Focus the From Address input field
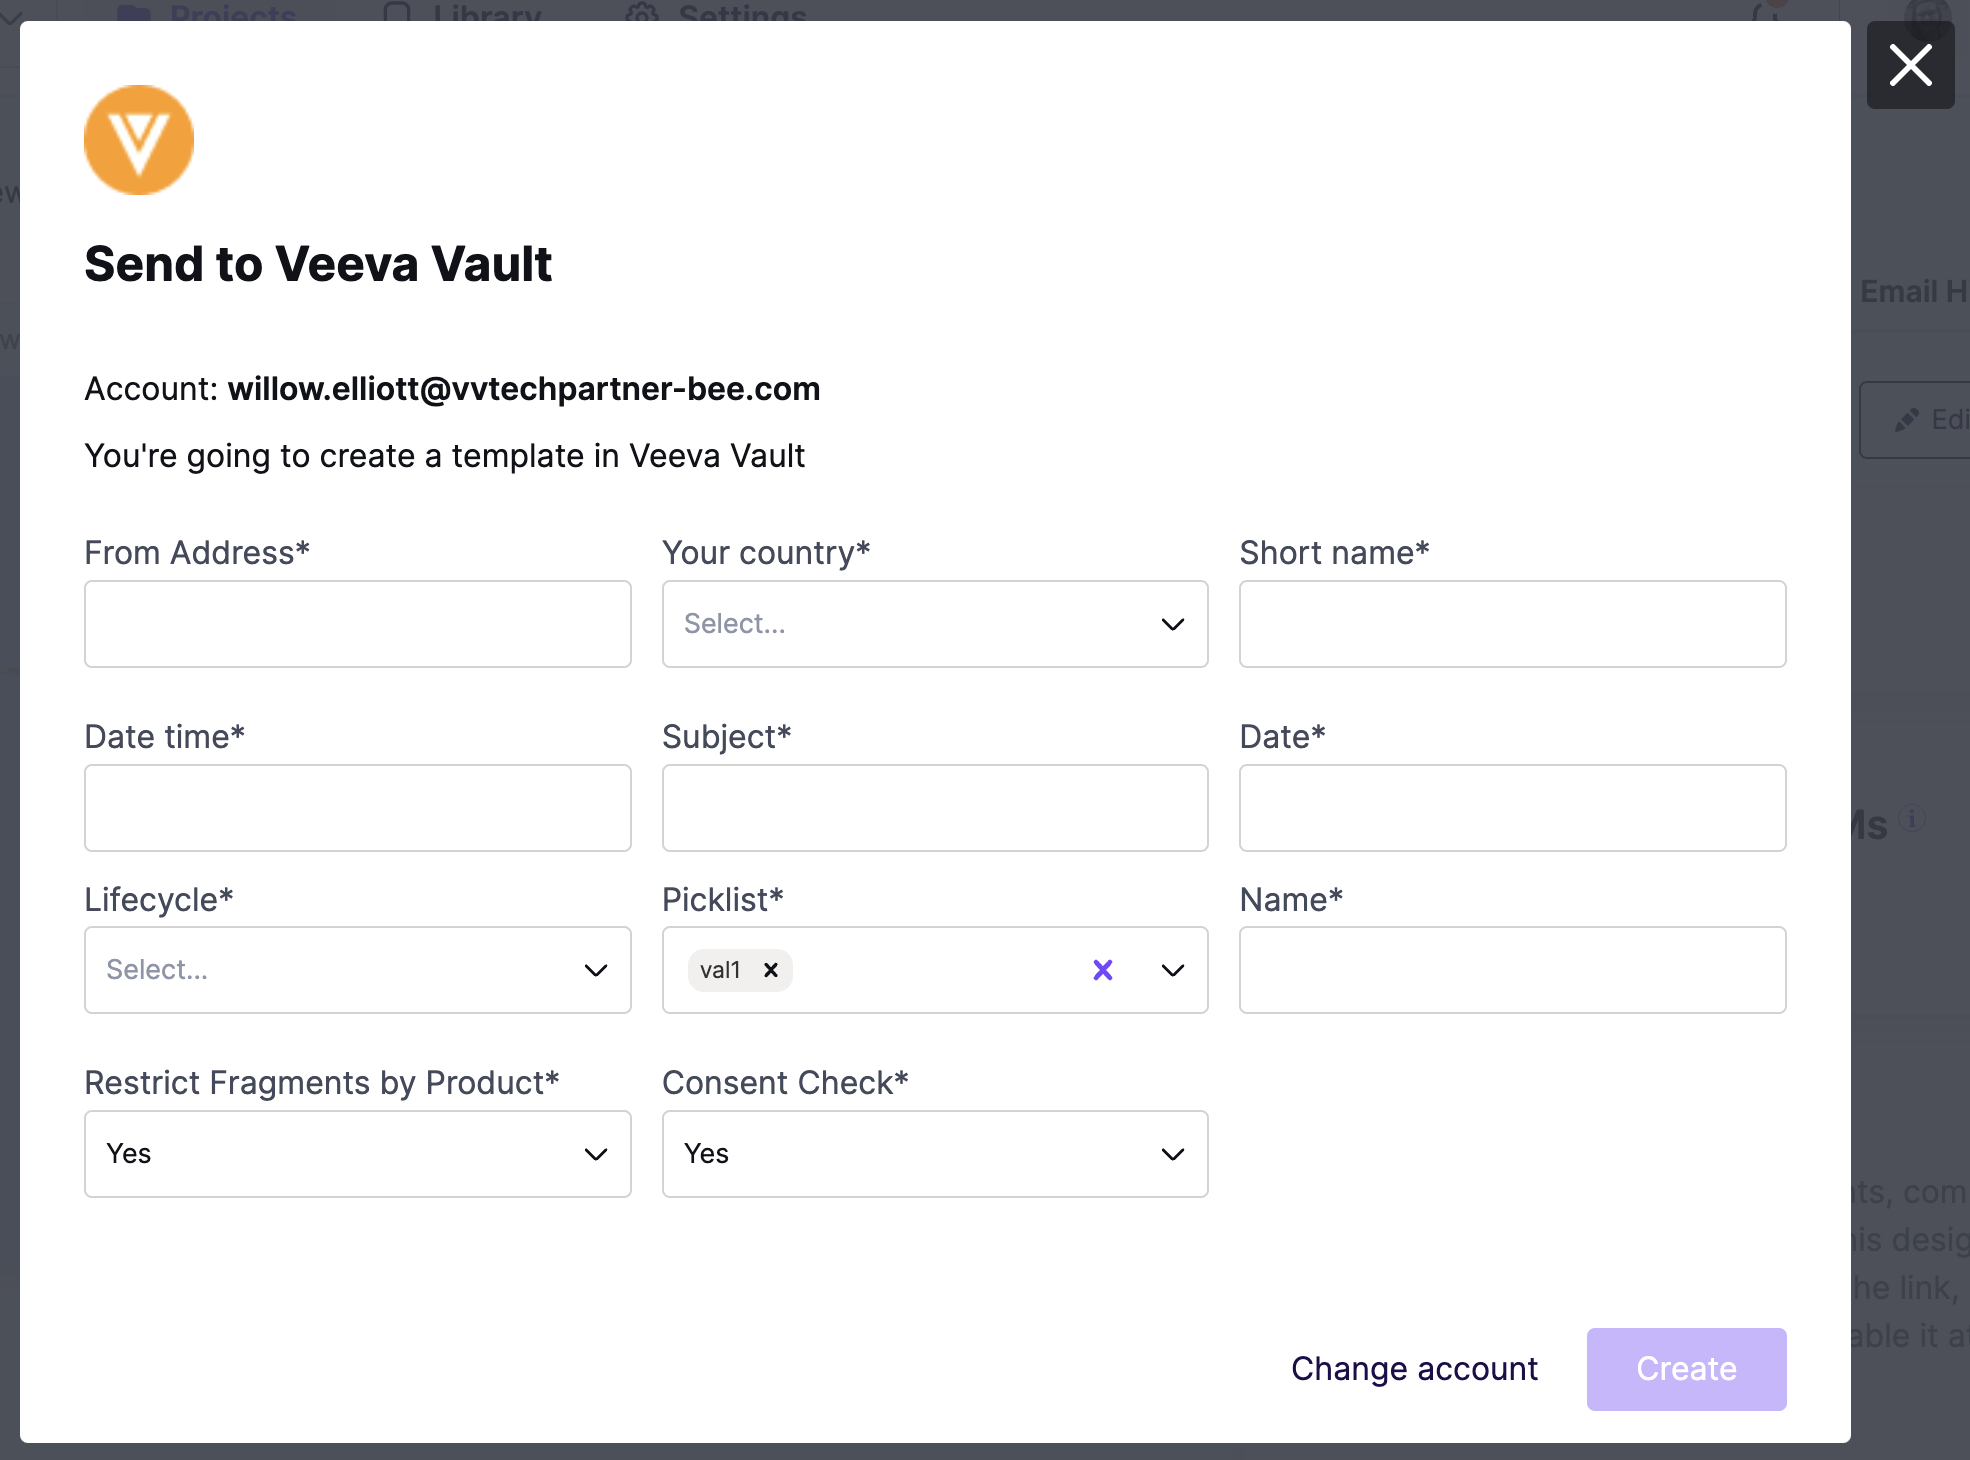The width and height of the screenshot is (1970, 1460). point(358,624)
